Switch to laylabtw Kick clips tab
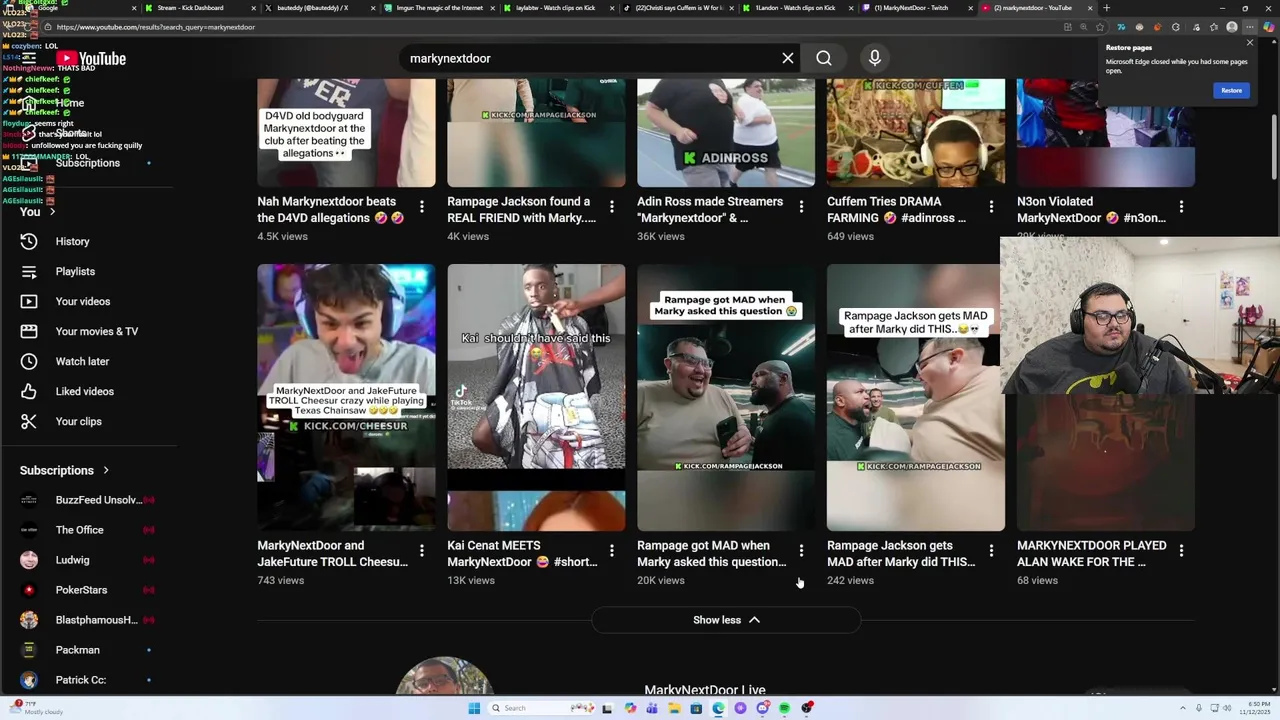Image resolution: width=1280 pixels, height=720 pixels. point(560,8)
